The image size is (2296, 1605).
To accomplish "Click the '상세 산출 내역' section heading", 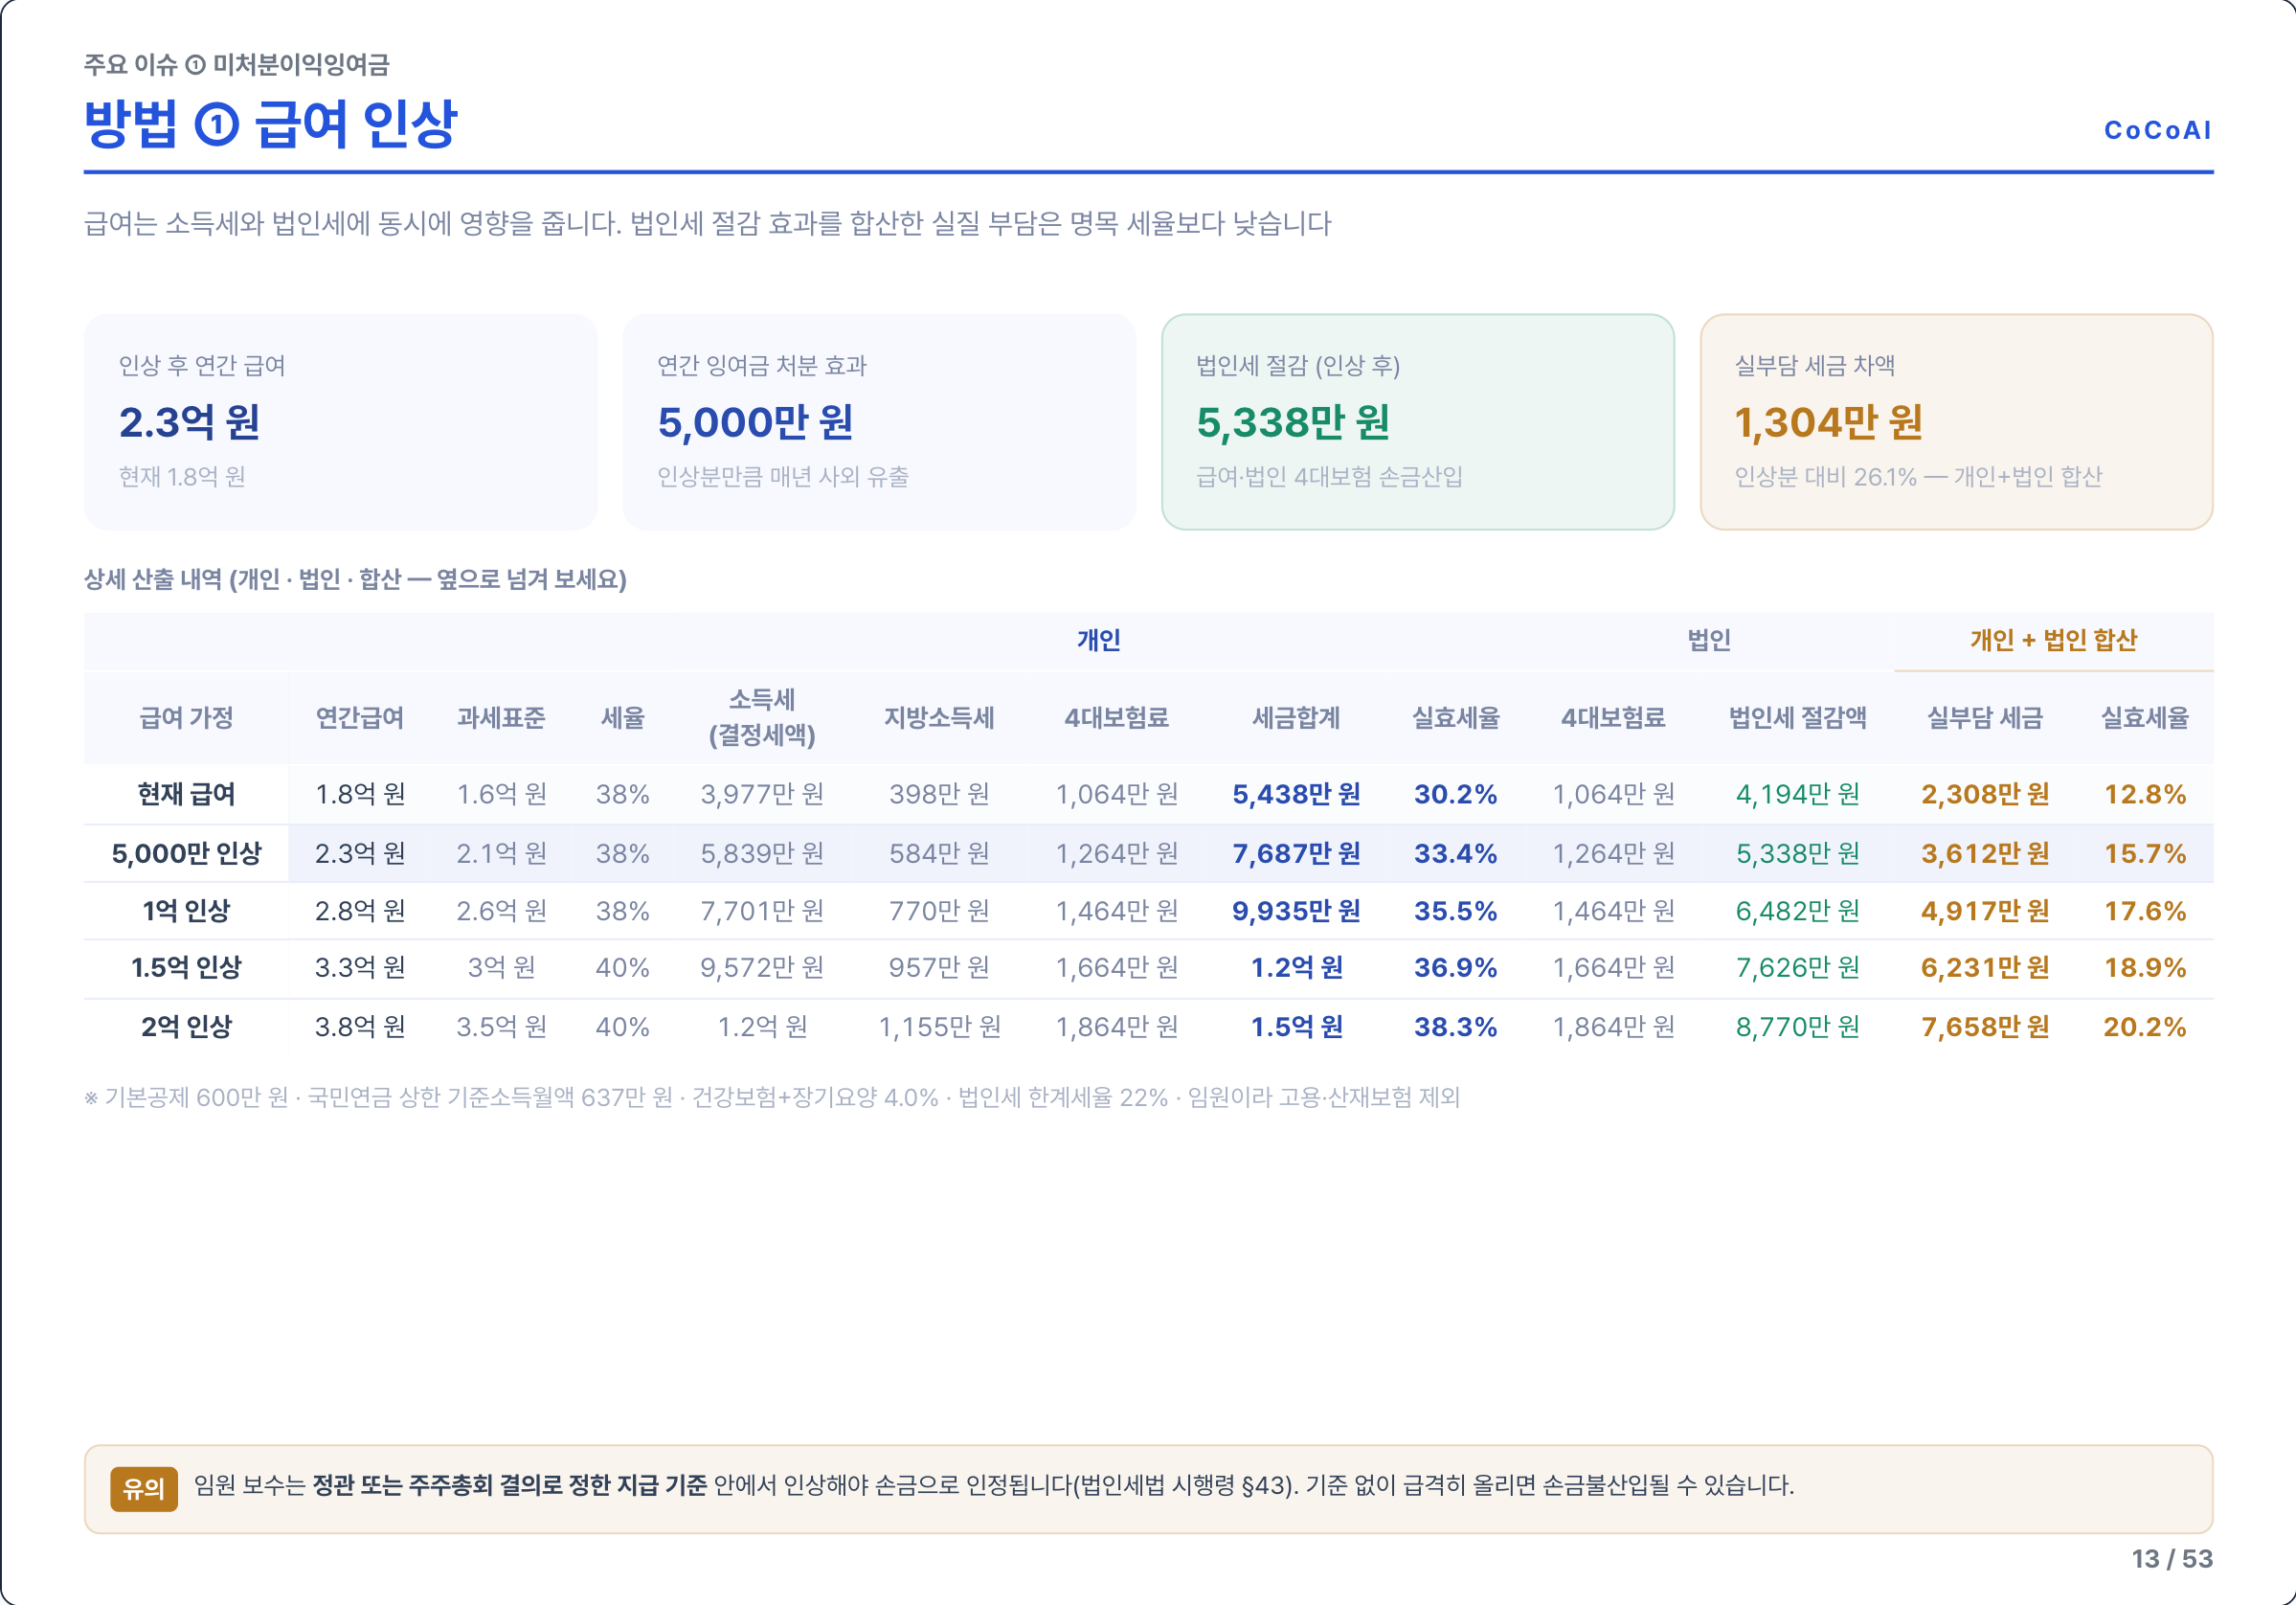I will 355,579.
